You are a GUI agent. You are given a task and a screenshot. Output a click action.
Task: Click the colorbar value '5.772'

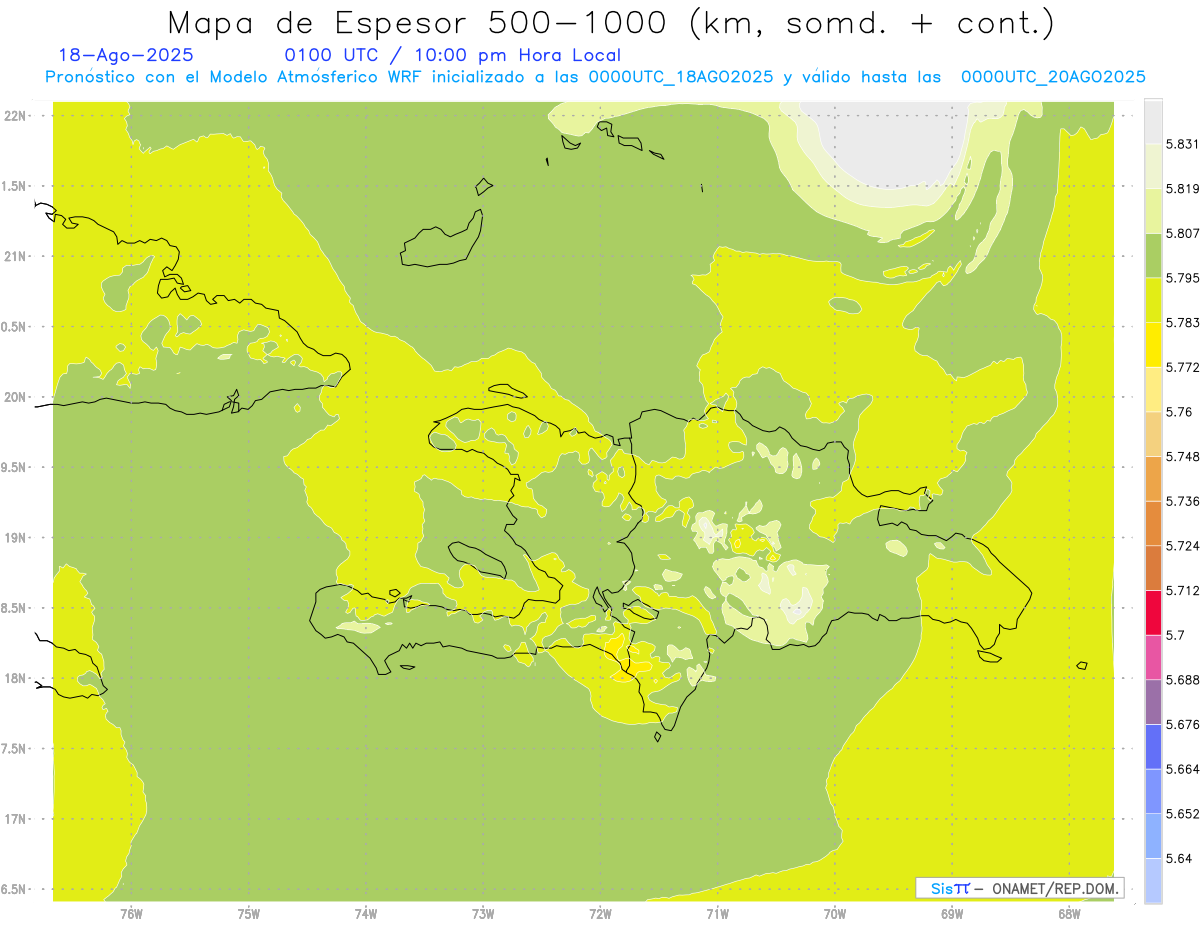tap(1182, 367)
